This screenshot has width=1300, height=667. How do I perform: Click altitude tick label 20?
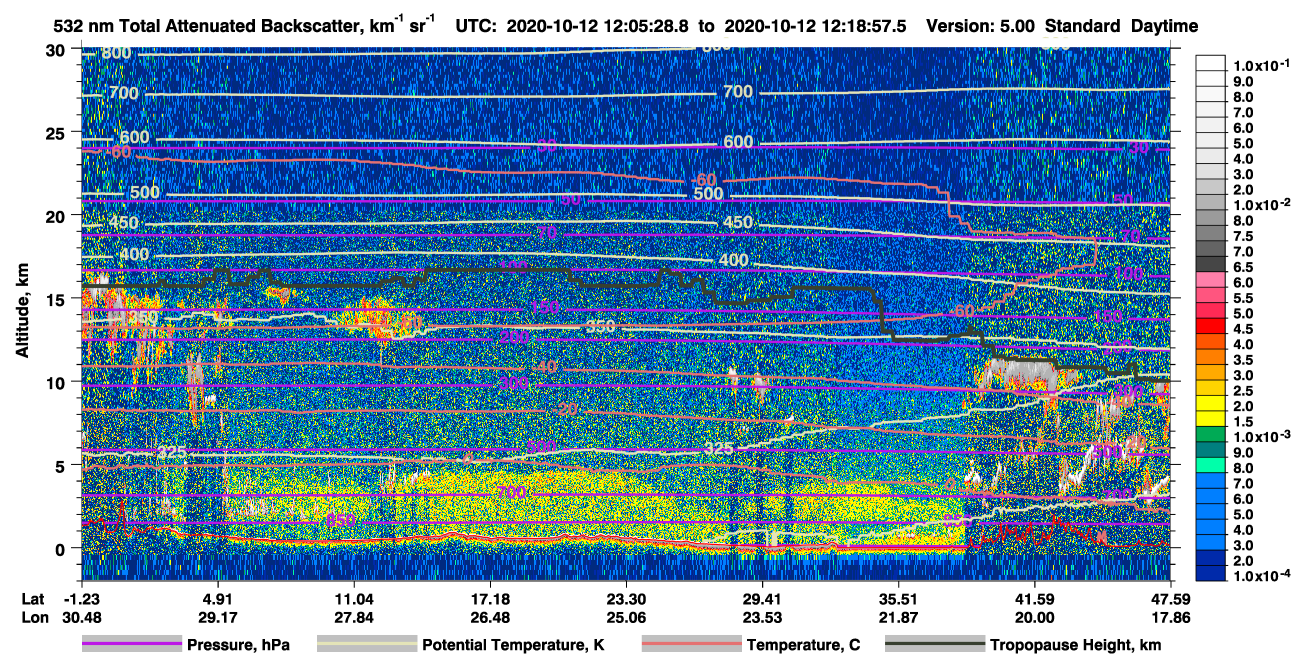57,215
